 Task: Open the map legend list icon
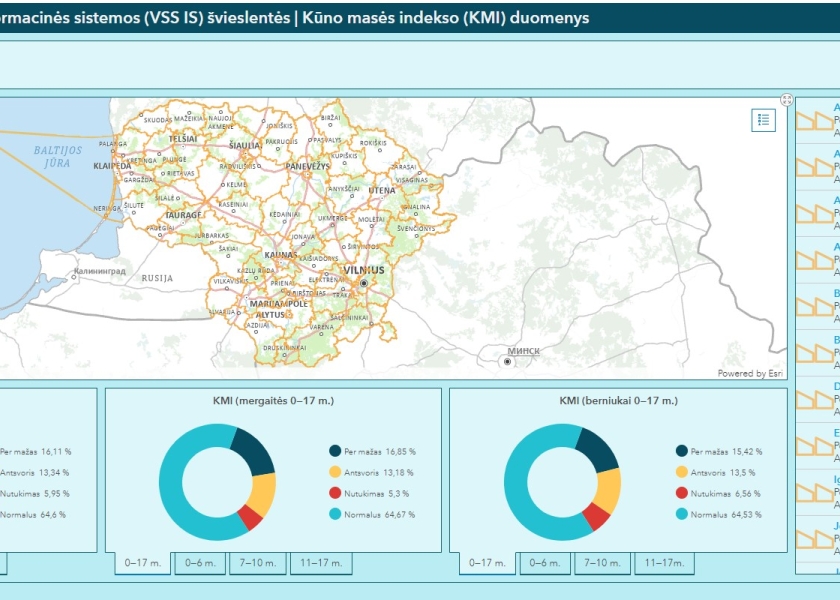(x=763, y=120)
